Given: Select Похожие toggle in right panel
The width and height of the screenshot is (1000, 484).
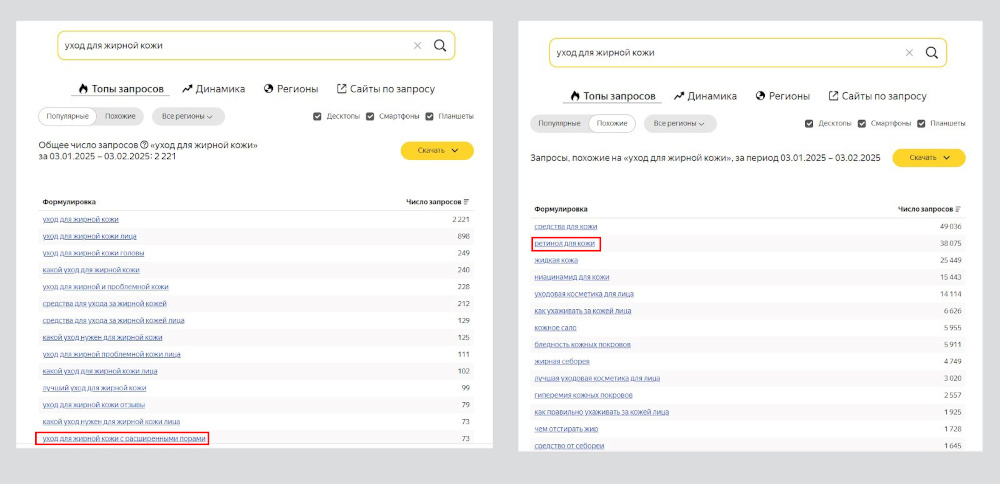Looking at the screenshot, I should coord(612,124).
